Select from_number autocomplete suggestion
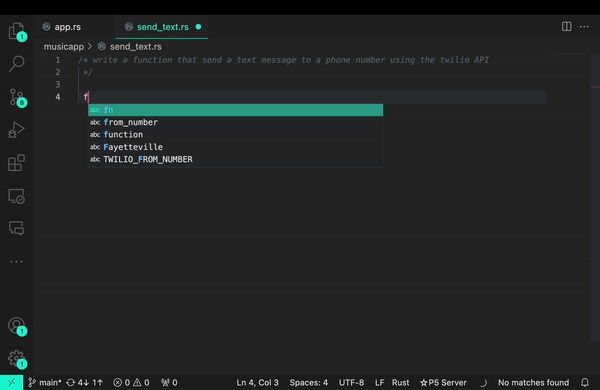Screen dimensions: 600x390 (235, 122)
